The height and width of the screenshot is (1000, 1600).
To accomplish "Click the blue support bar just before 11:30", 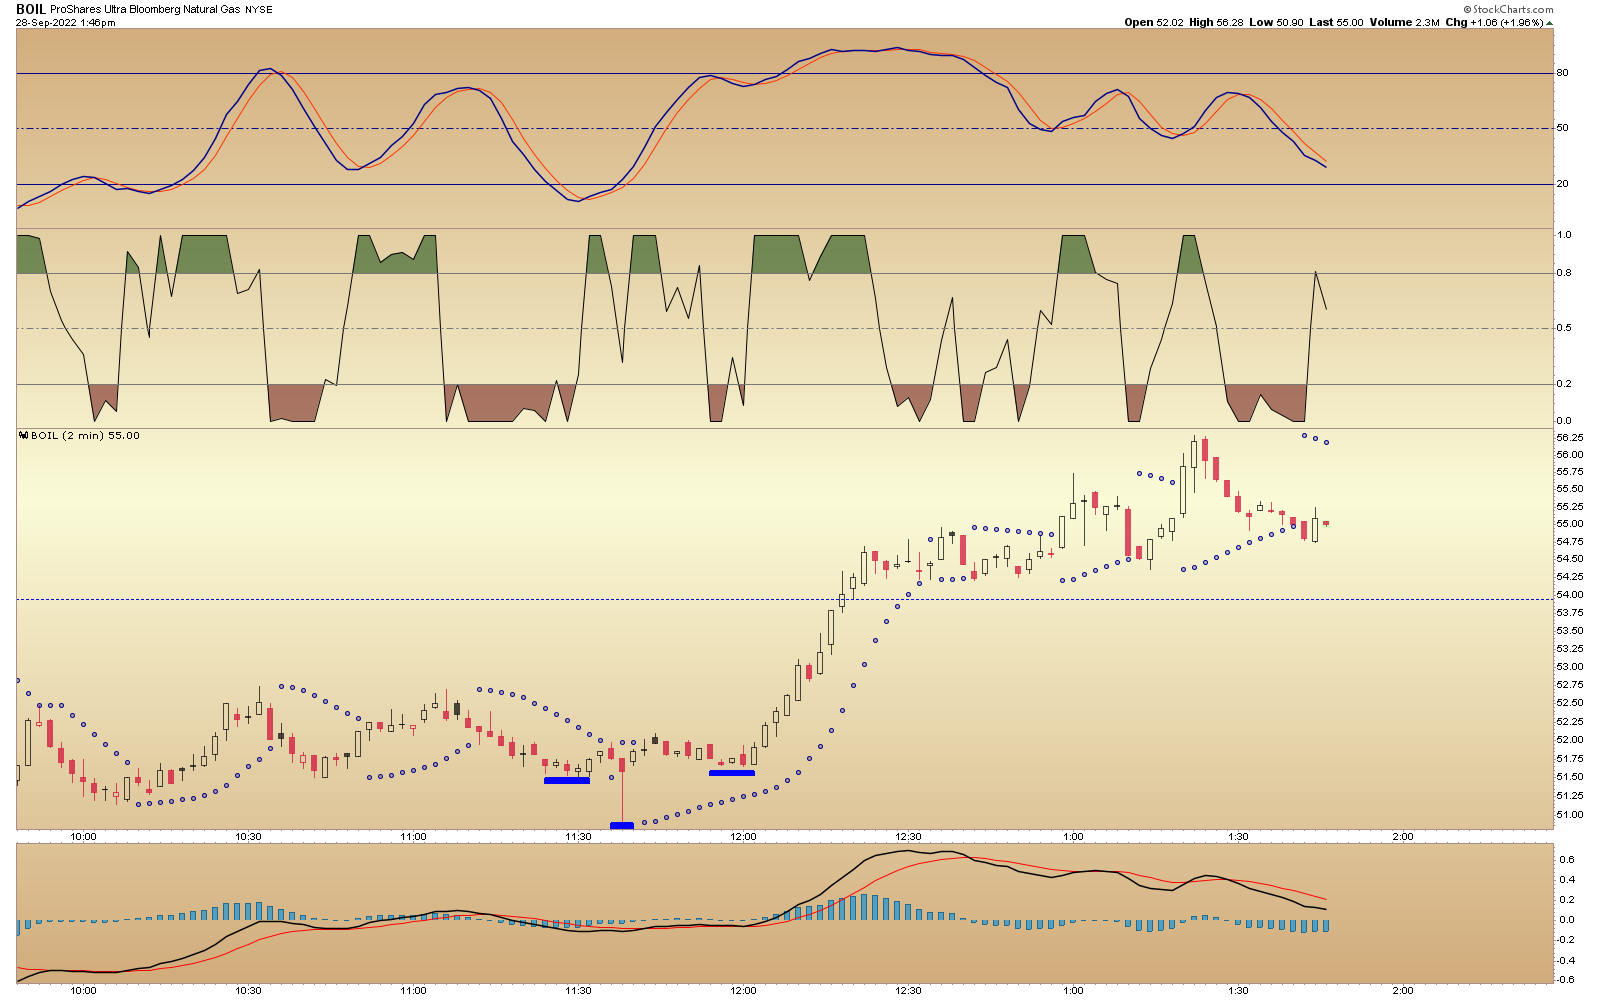I will [567, 780].
